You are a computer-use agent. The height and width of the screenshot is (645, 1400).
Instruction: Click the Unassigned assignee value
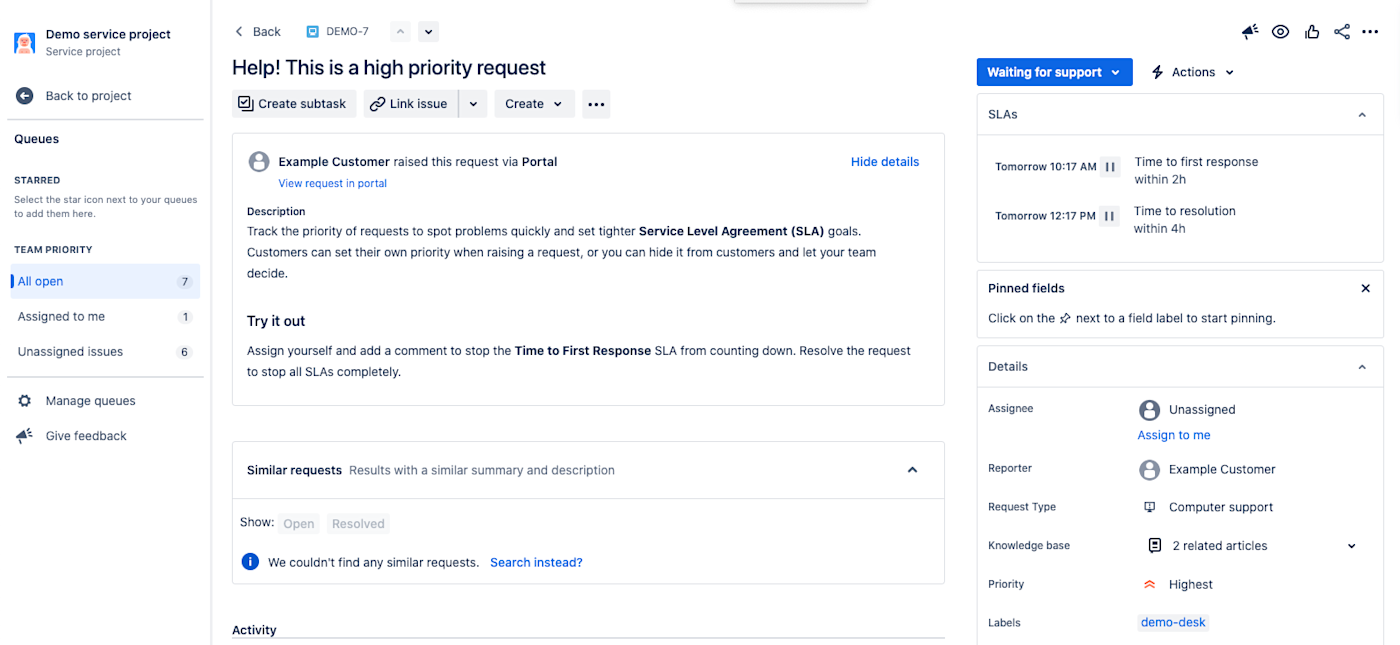tap(1202, 410)
